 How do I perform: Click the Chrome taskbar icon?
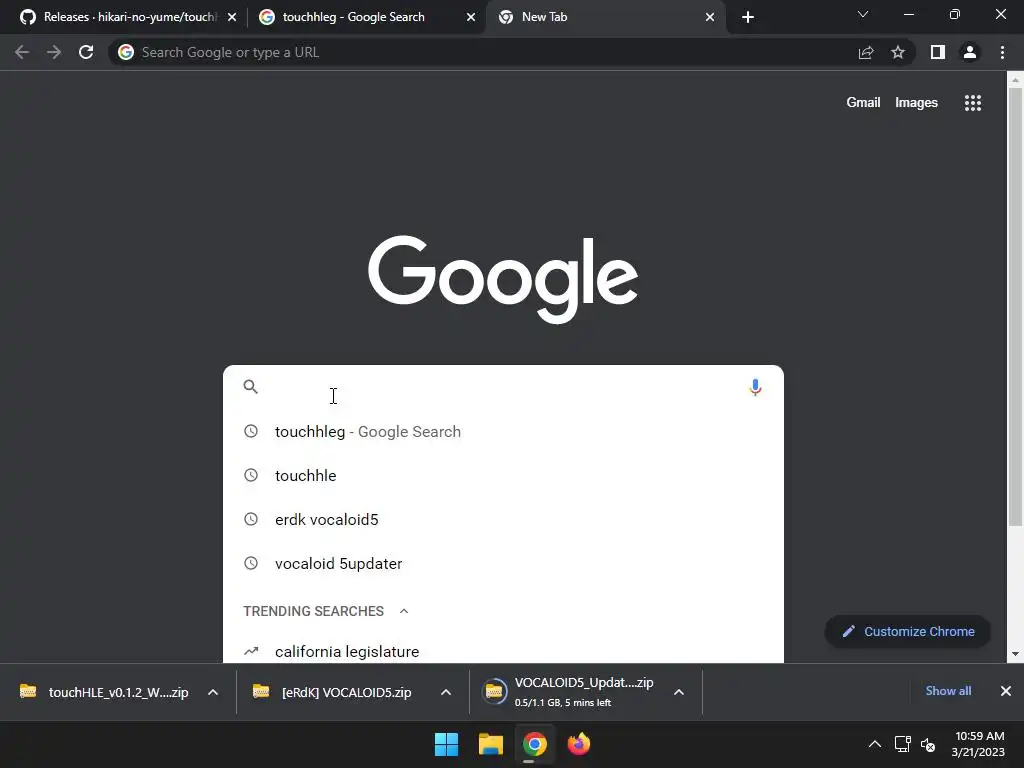point(534,744)
